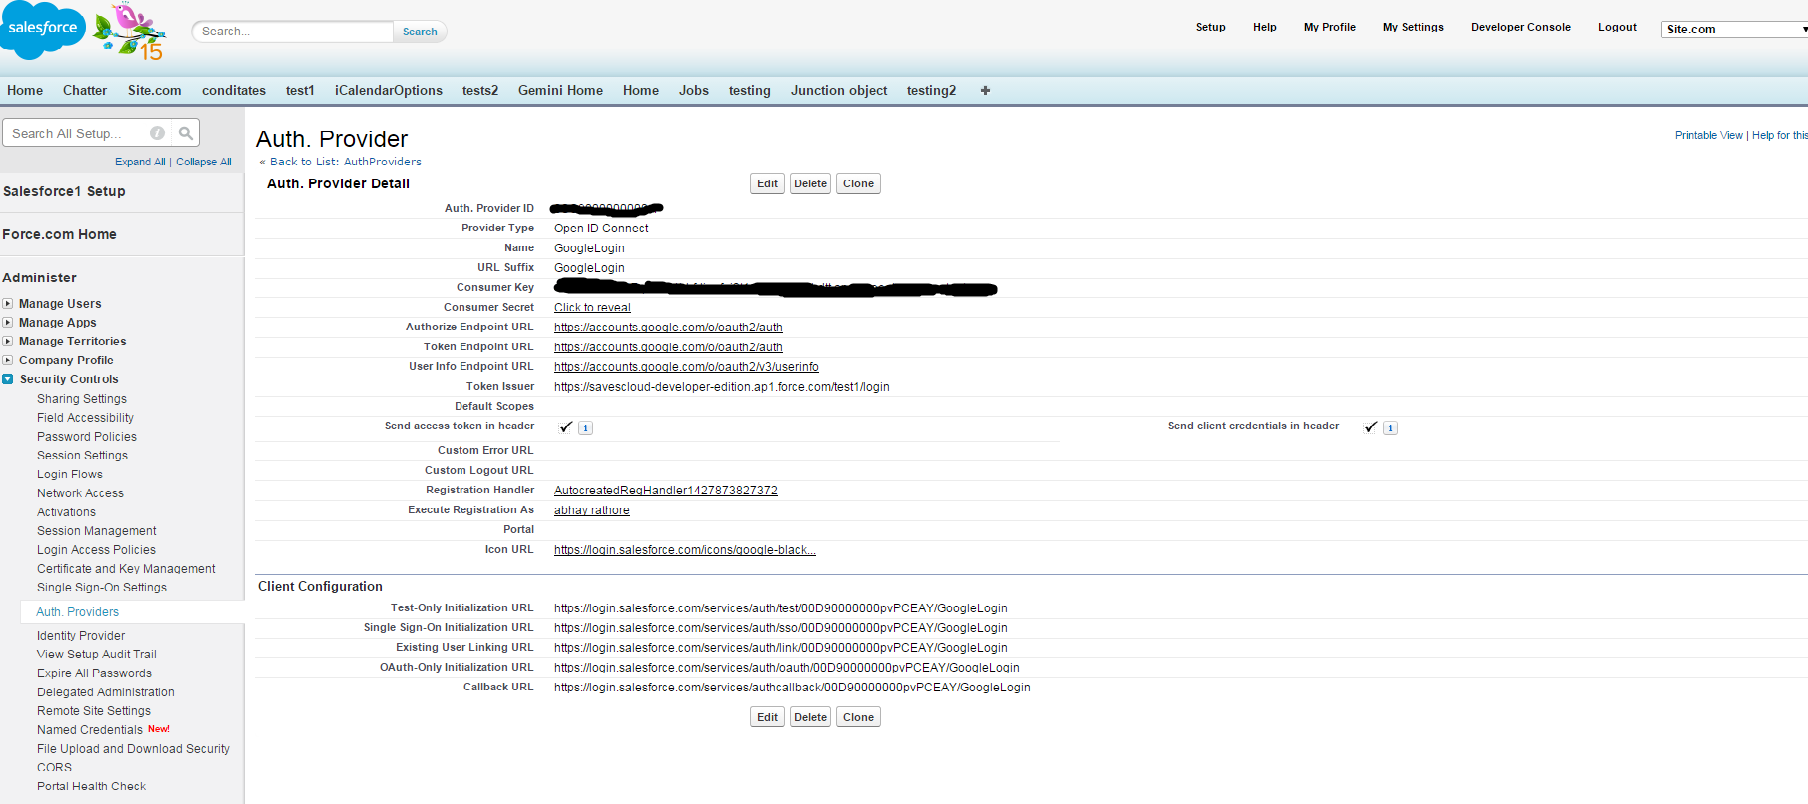Expand the Company Profile tree node
This screenshot has height=804, width=1808.
[x=8, y=360]
